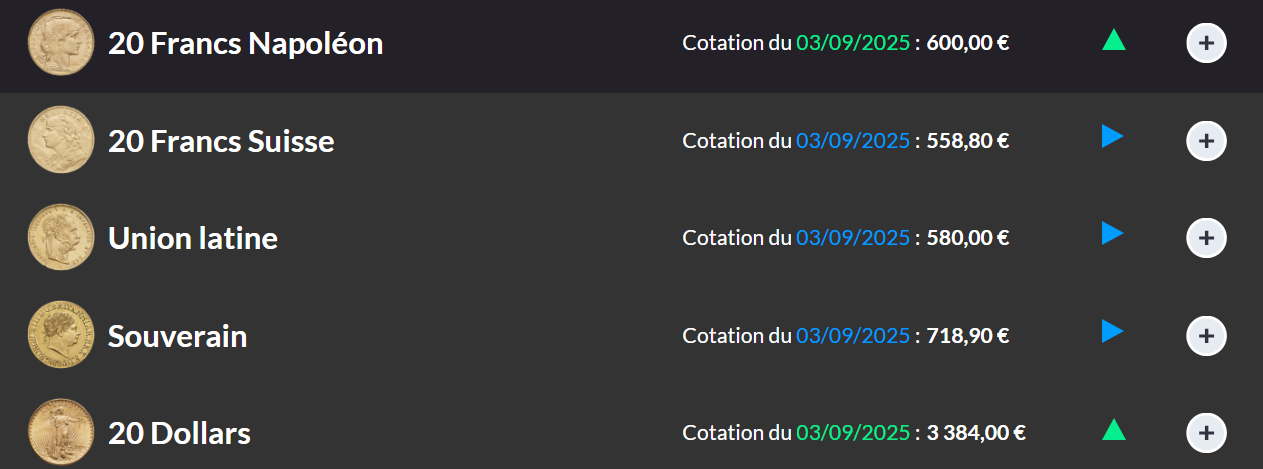
Task: Click the green date on 20 Francs Napoléon
Action: point(853,43)
